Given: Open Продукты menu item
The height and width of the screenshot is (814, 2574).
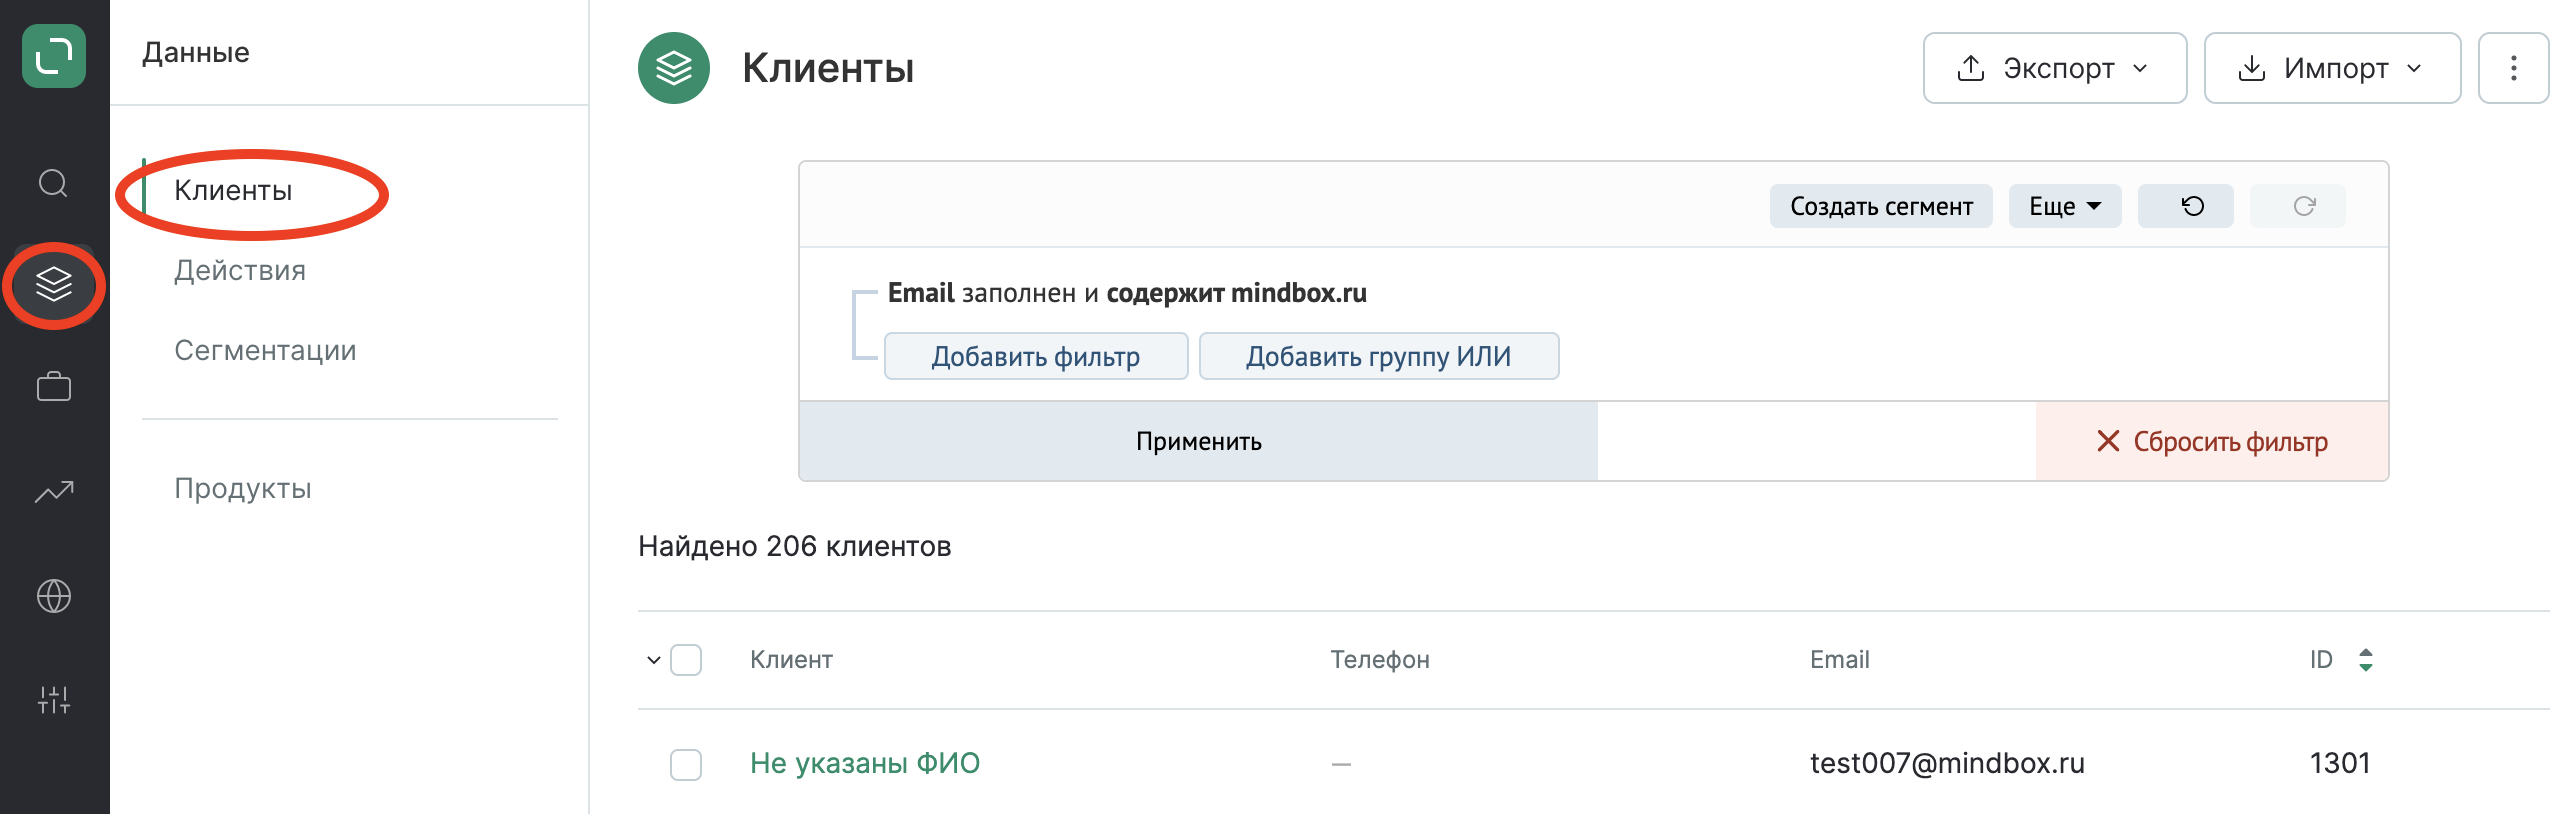Looking at the screenshot, I should (243, 488).
